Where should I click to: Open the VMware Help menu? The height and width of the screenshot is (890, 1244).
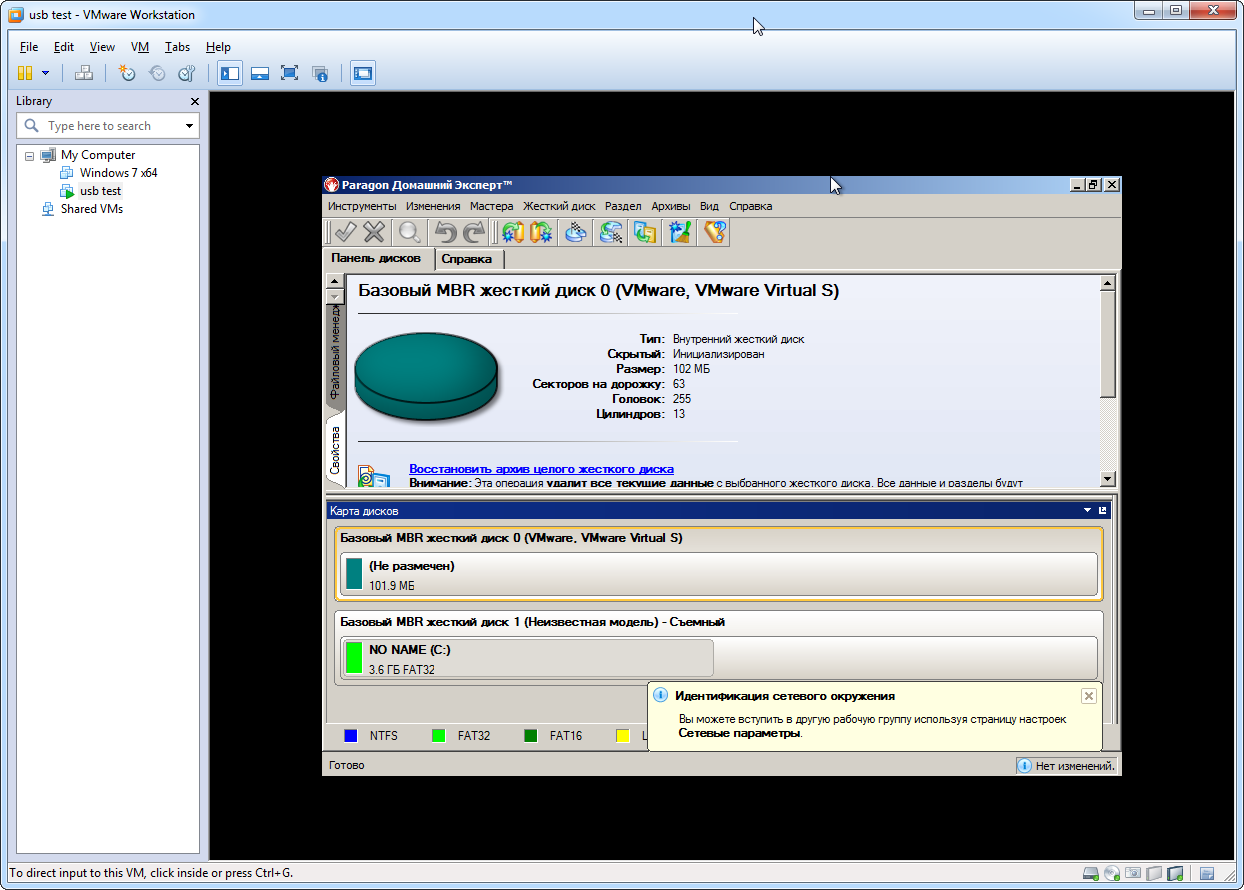(218, 47)
